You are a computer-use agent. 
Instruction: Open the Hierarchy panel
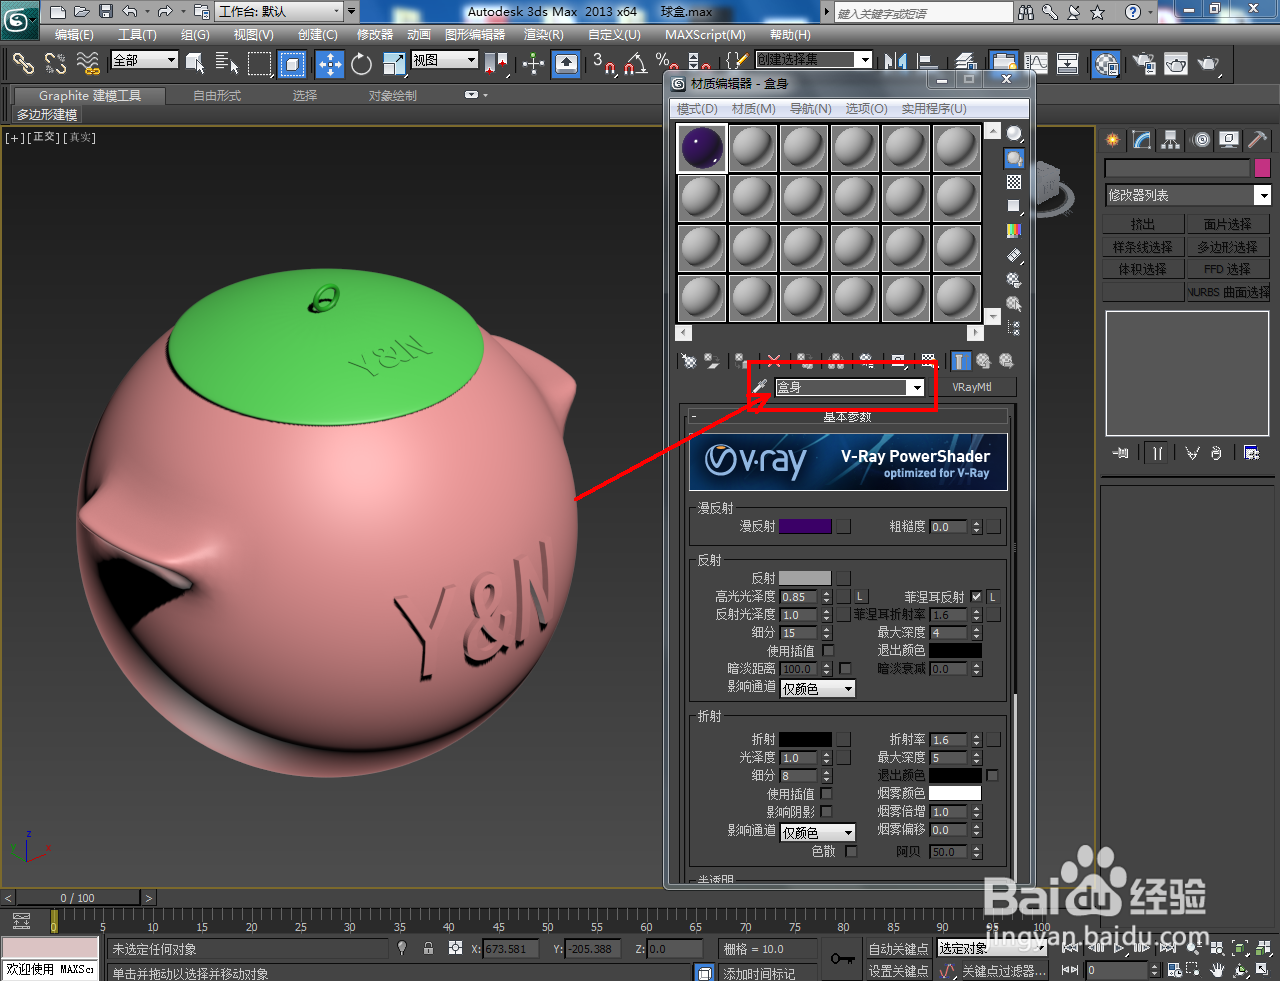click(1169, 140)
